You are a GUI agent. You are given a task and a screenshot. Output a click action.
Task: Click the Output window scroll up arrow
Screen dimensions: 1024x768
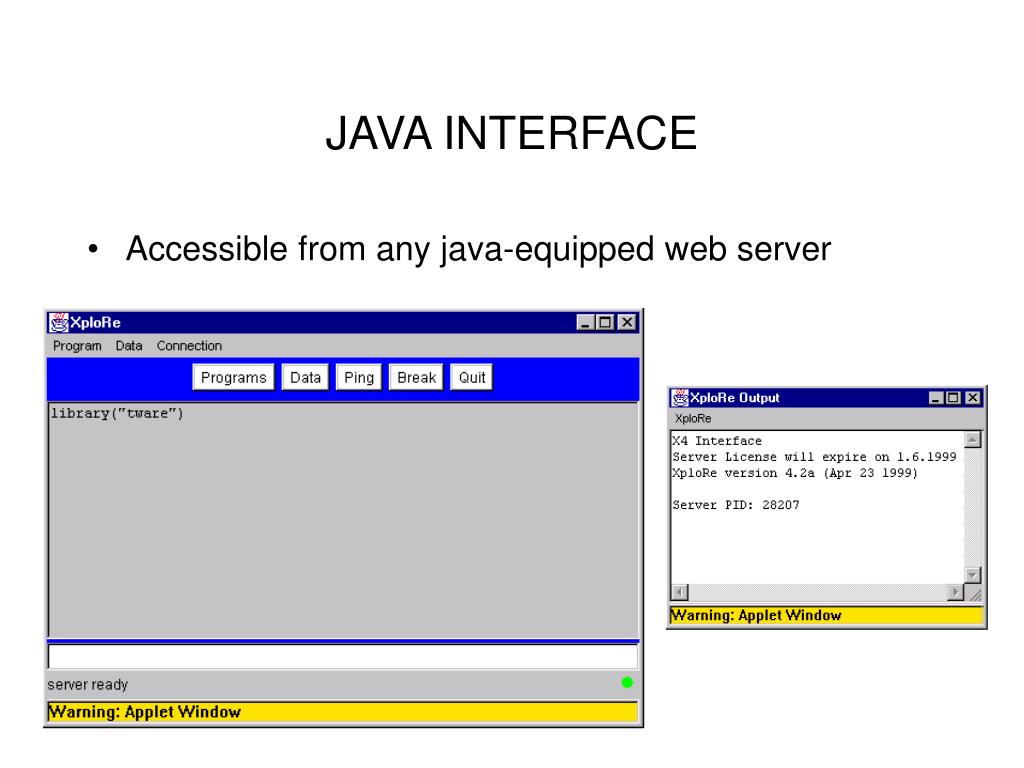973,440
